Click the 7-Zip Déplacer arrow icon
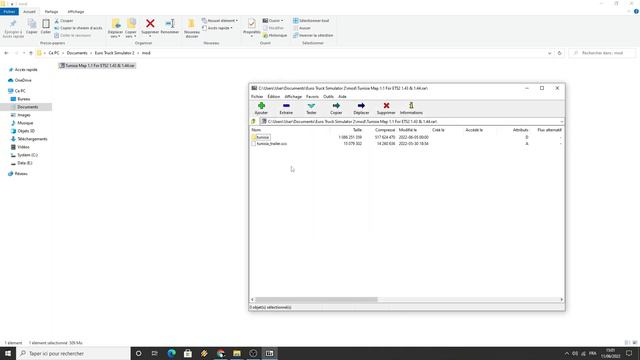The image size is (640, 360). tap(361, 106)
